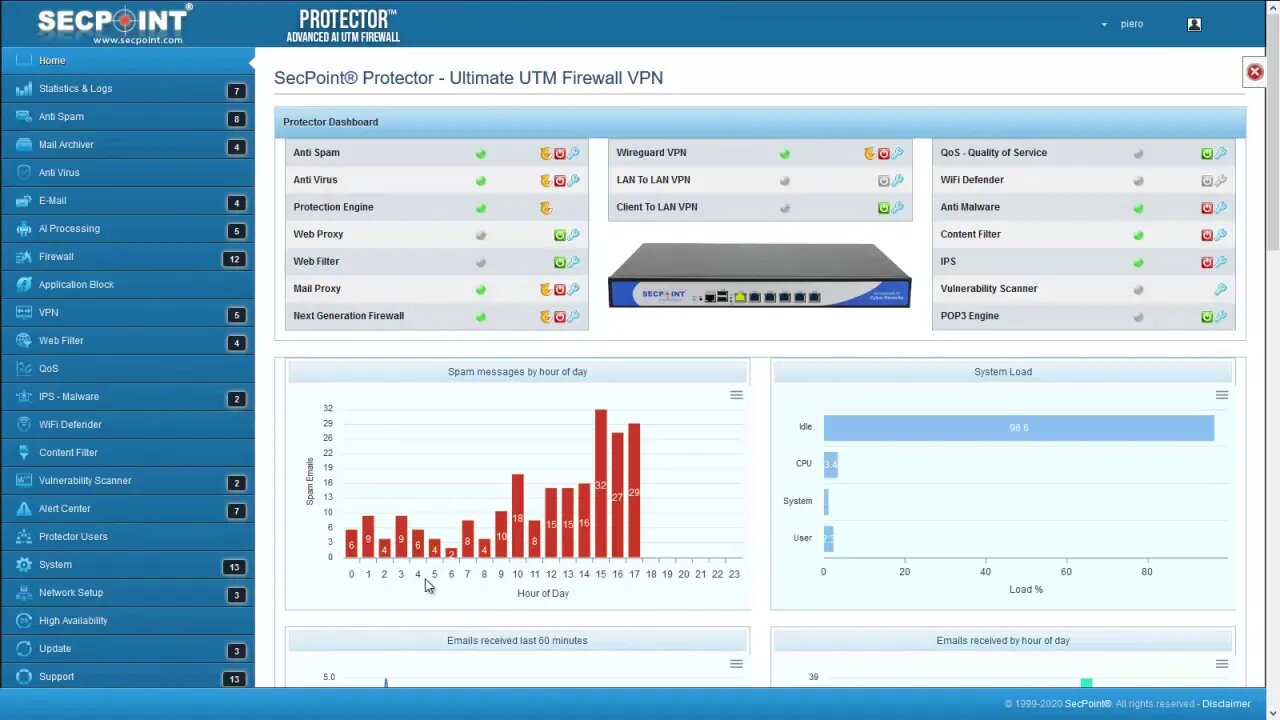Select Home in sidebar
The image size is (1280, 720).
(127, 60)
